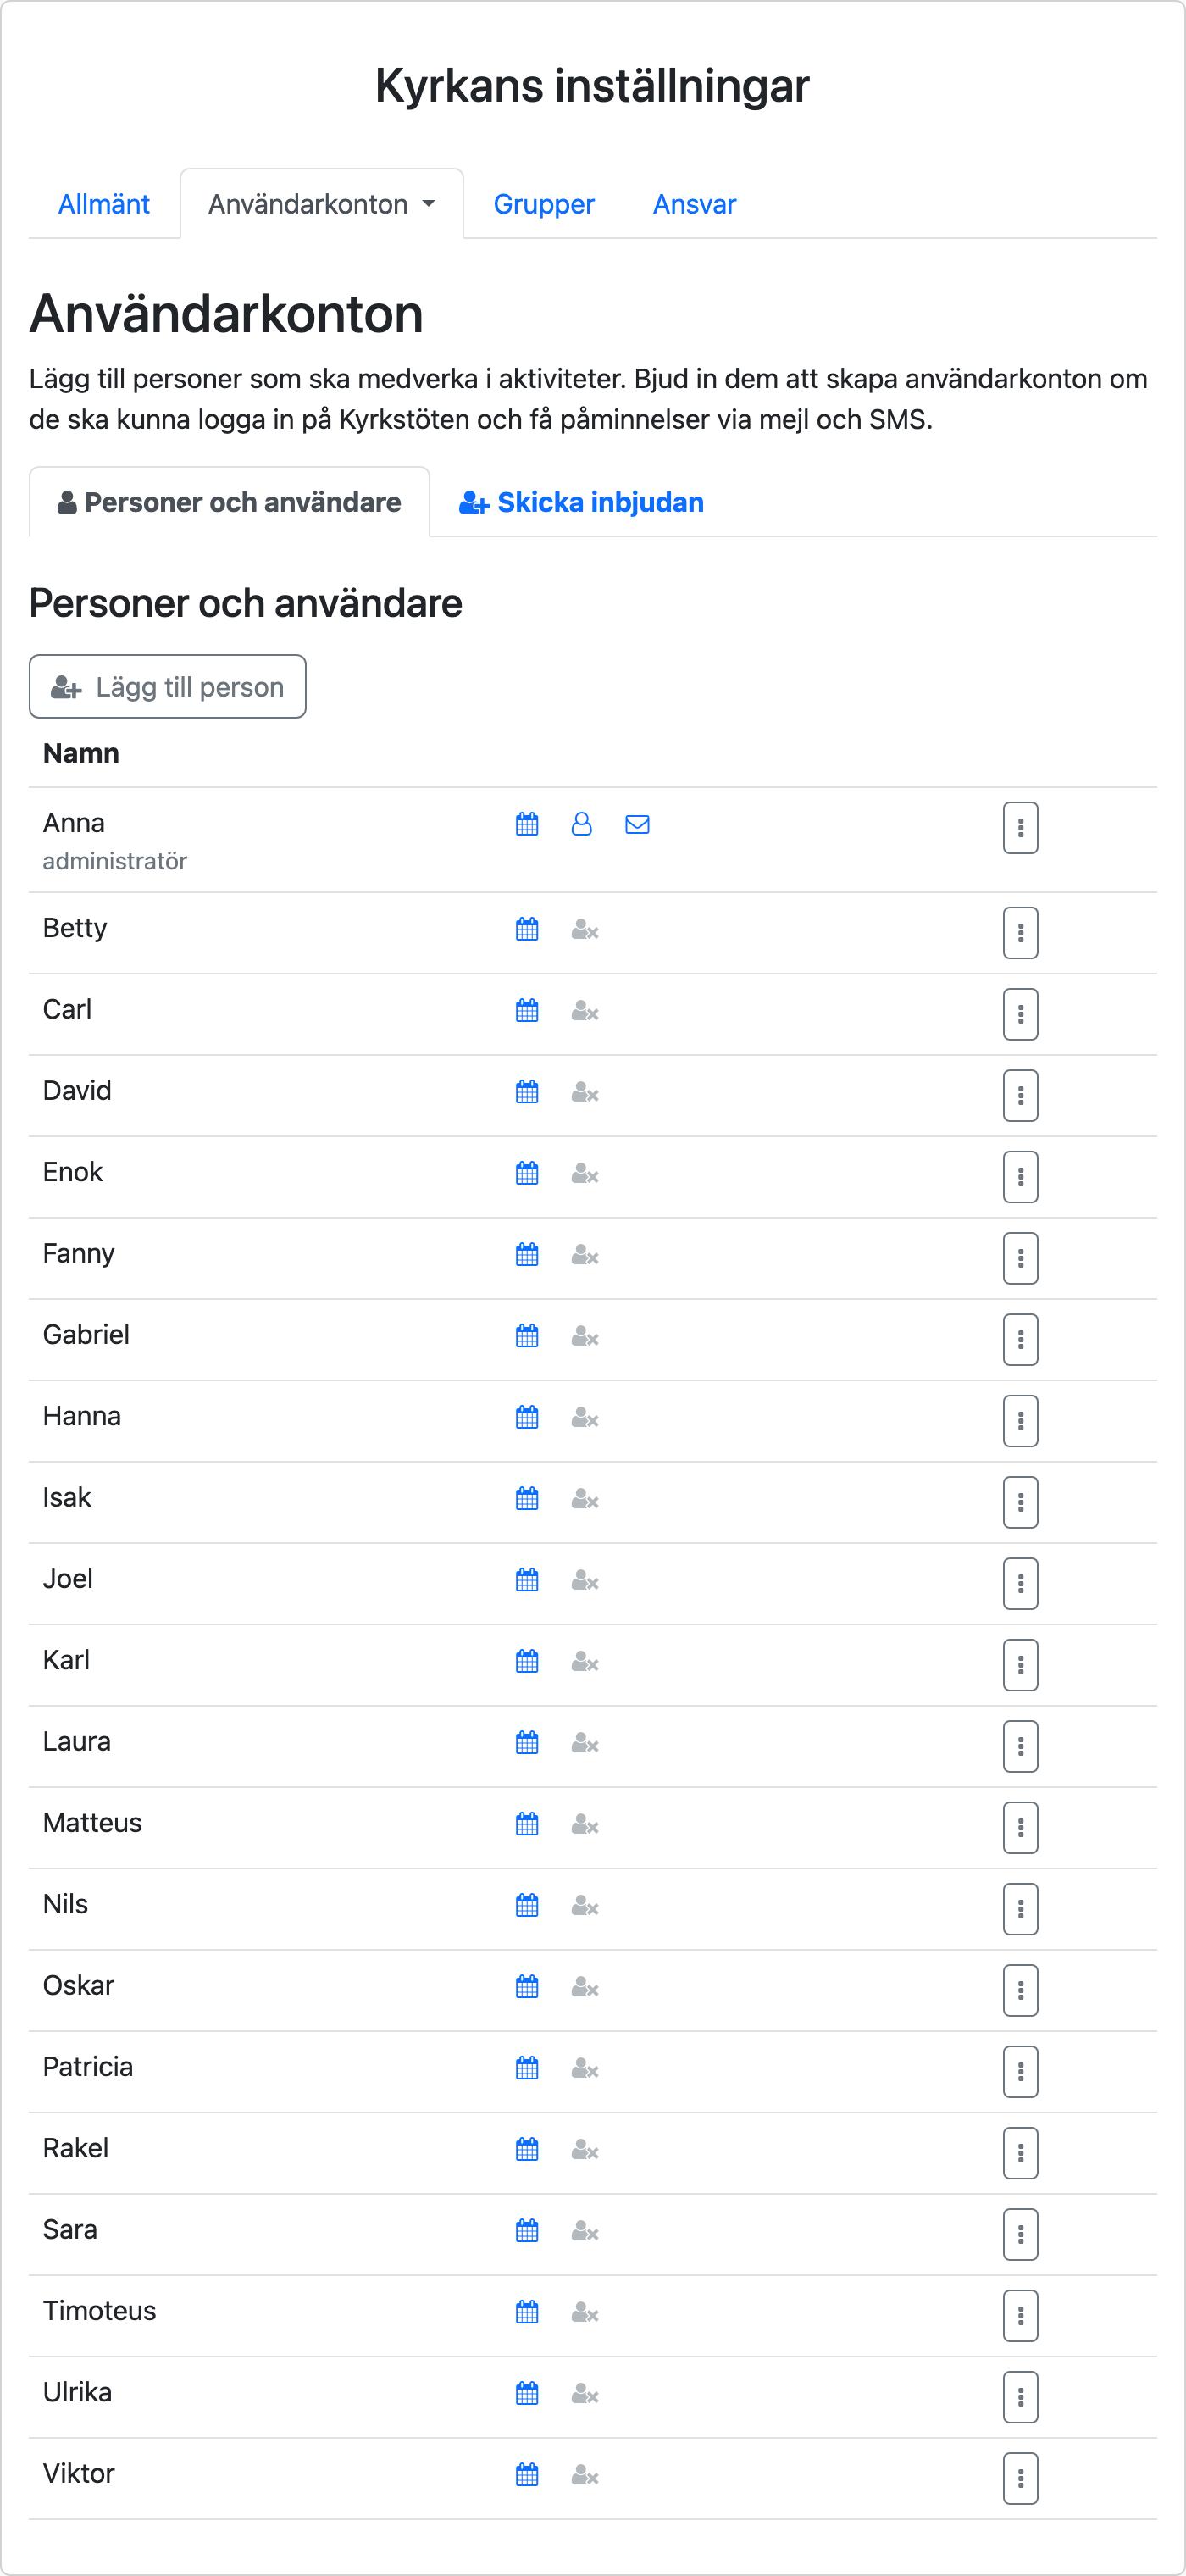The image size is (1186, 2576).
Task: Click Matteus's no-account user icon
Action: tap(585, 1824)
